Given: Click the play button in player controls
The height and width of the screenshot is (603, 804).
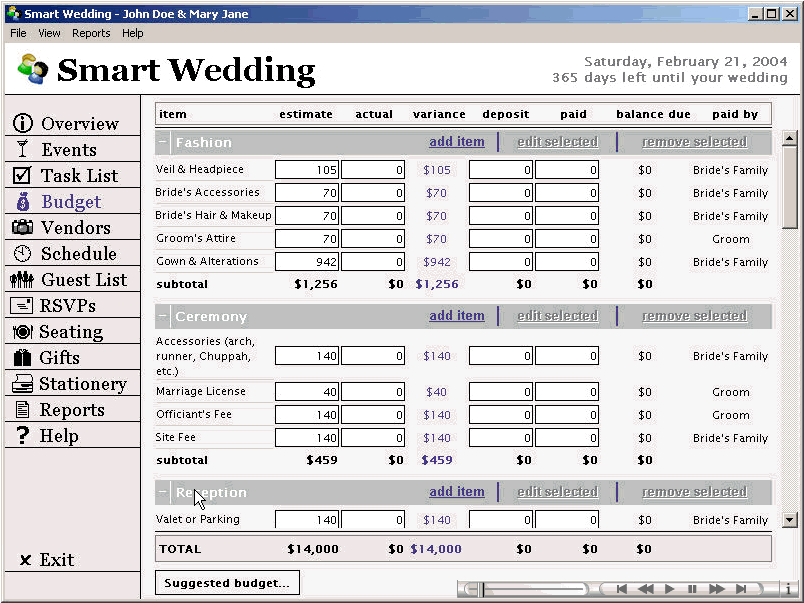Looking at the screenshot, I should pos(669,589).
